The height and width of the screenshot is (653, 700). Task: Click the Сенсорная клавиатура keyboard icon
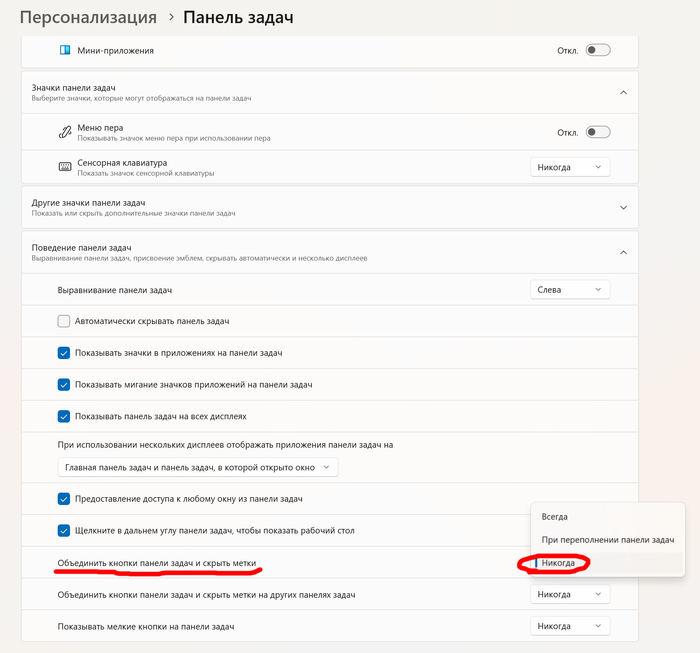[65, 167]
